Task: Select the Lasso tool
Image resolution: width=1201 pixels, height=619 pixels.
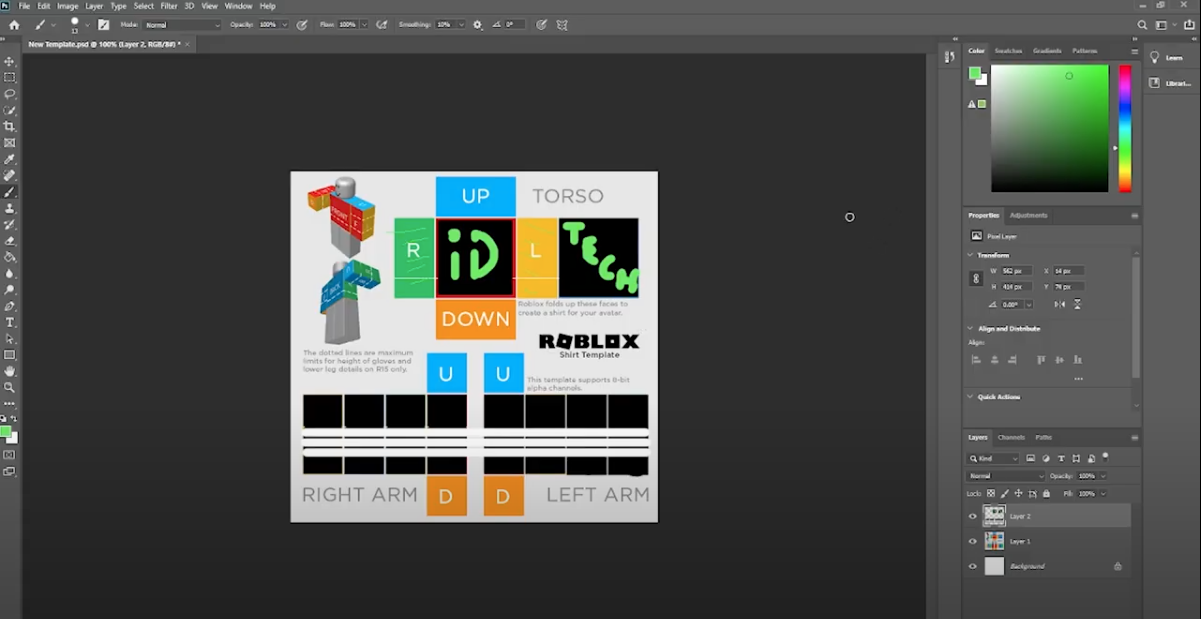Action: click(9, 94)
